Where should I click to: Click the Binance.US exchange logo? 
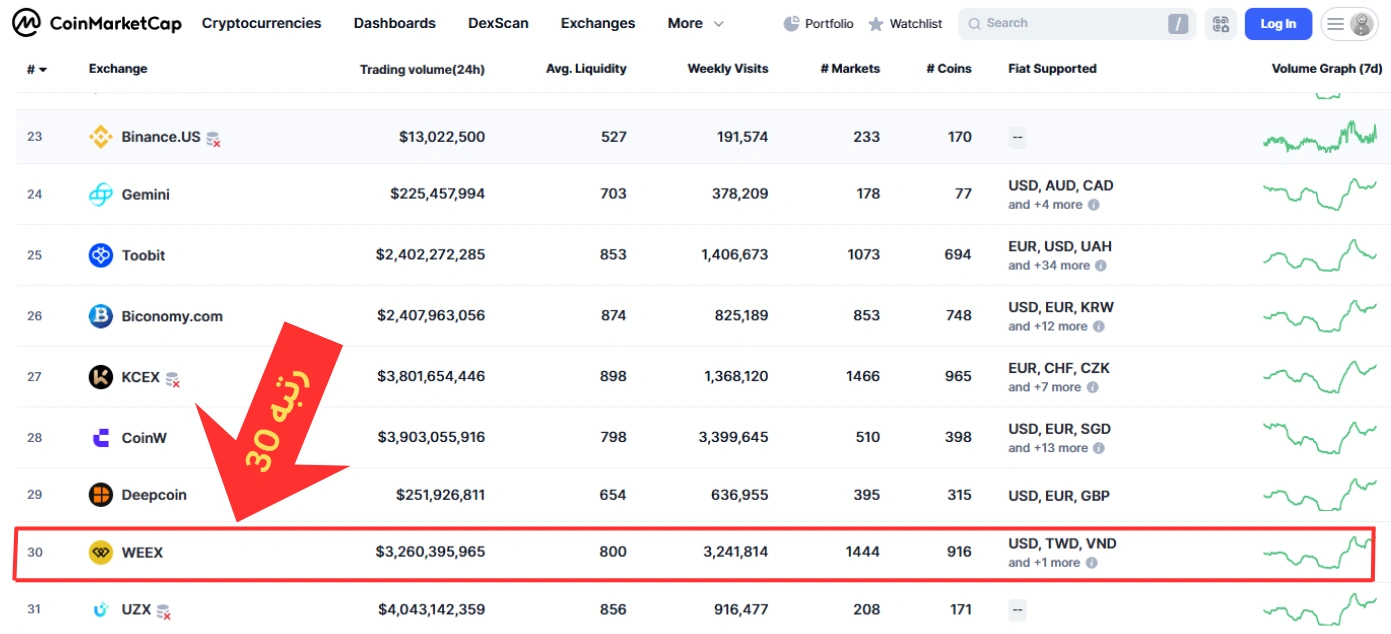pos(101,137)
